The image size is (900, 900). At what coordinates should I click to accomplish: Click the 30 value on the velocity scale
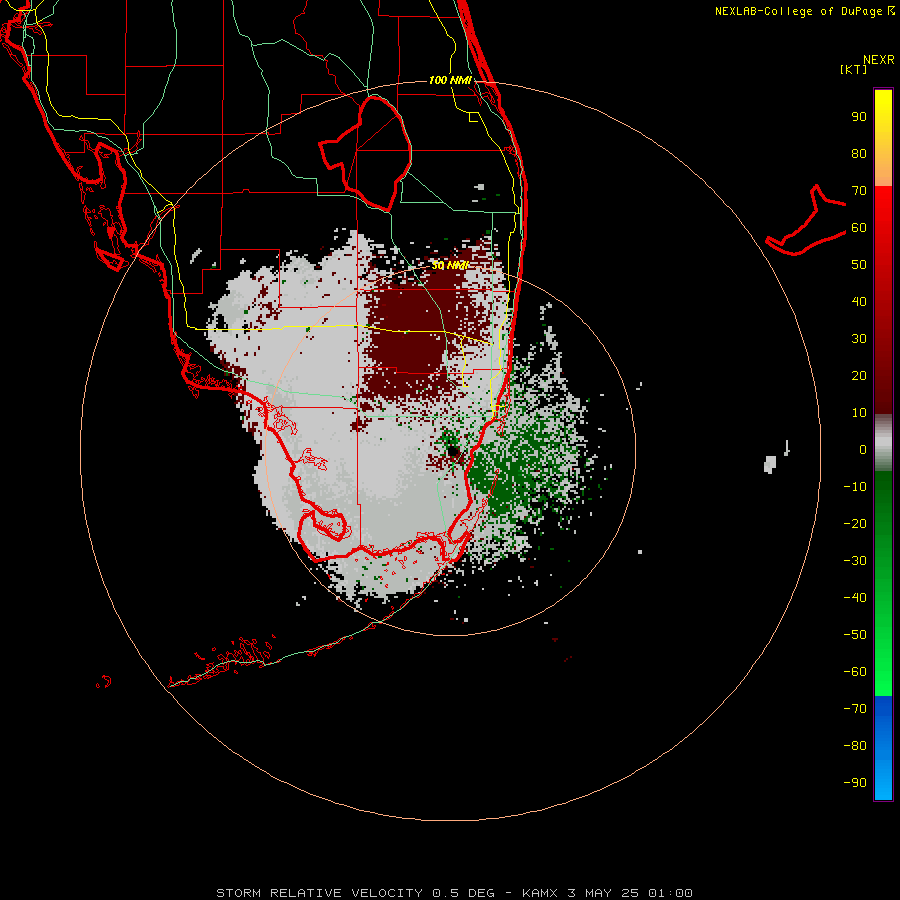[859, 339]
